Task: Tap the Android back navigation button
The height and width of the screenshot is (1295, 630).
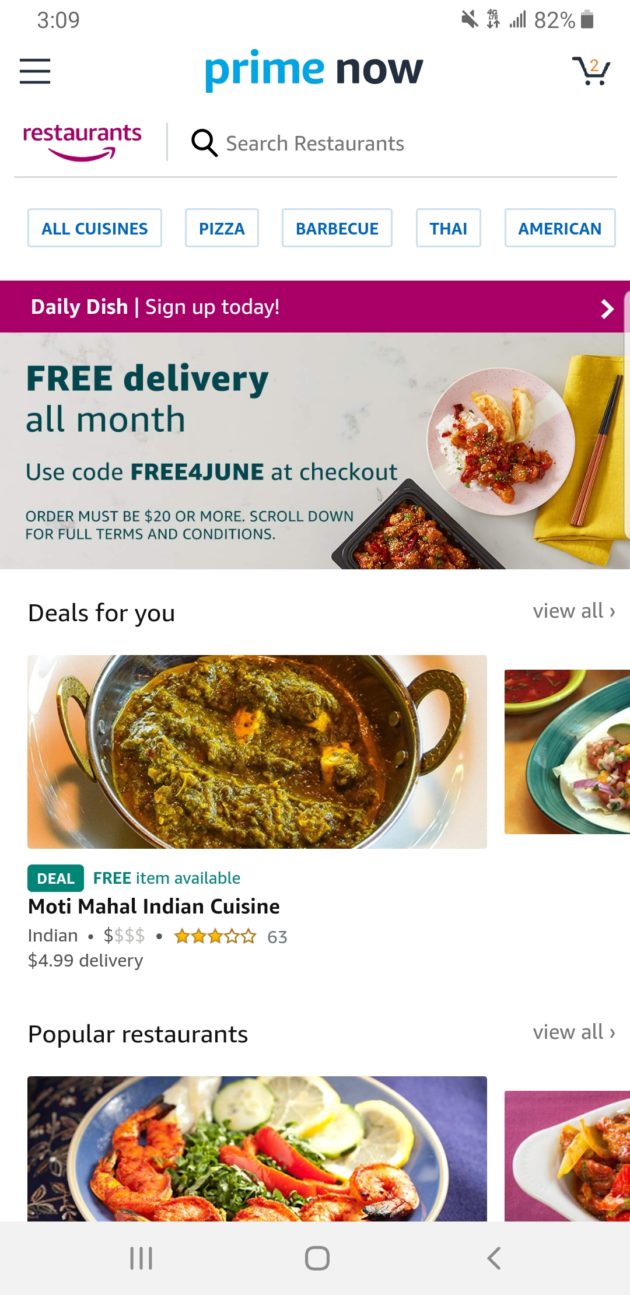Action: [x=493, y=1258]
